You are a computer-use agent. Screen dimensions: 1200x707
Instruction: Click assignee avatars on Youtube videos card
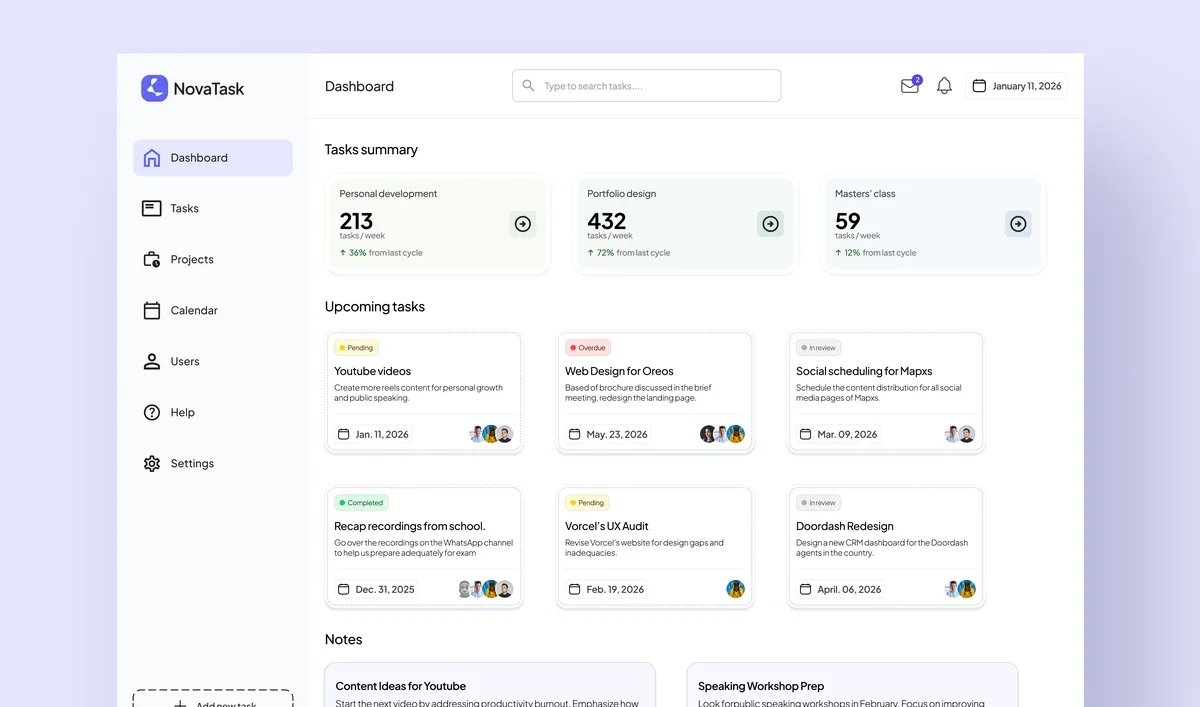tap(491, 434)
